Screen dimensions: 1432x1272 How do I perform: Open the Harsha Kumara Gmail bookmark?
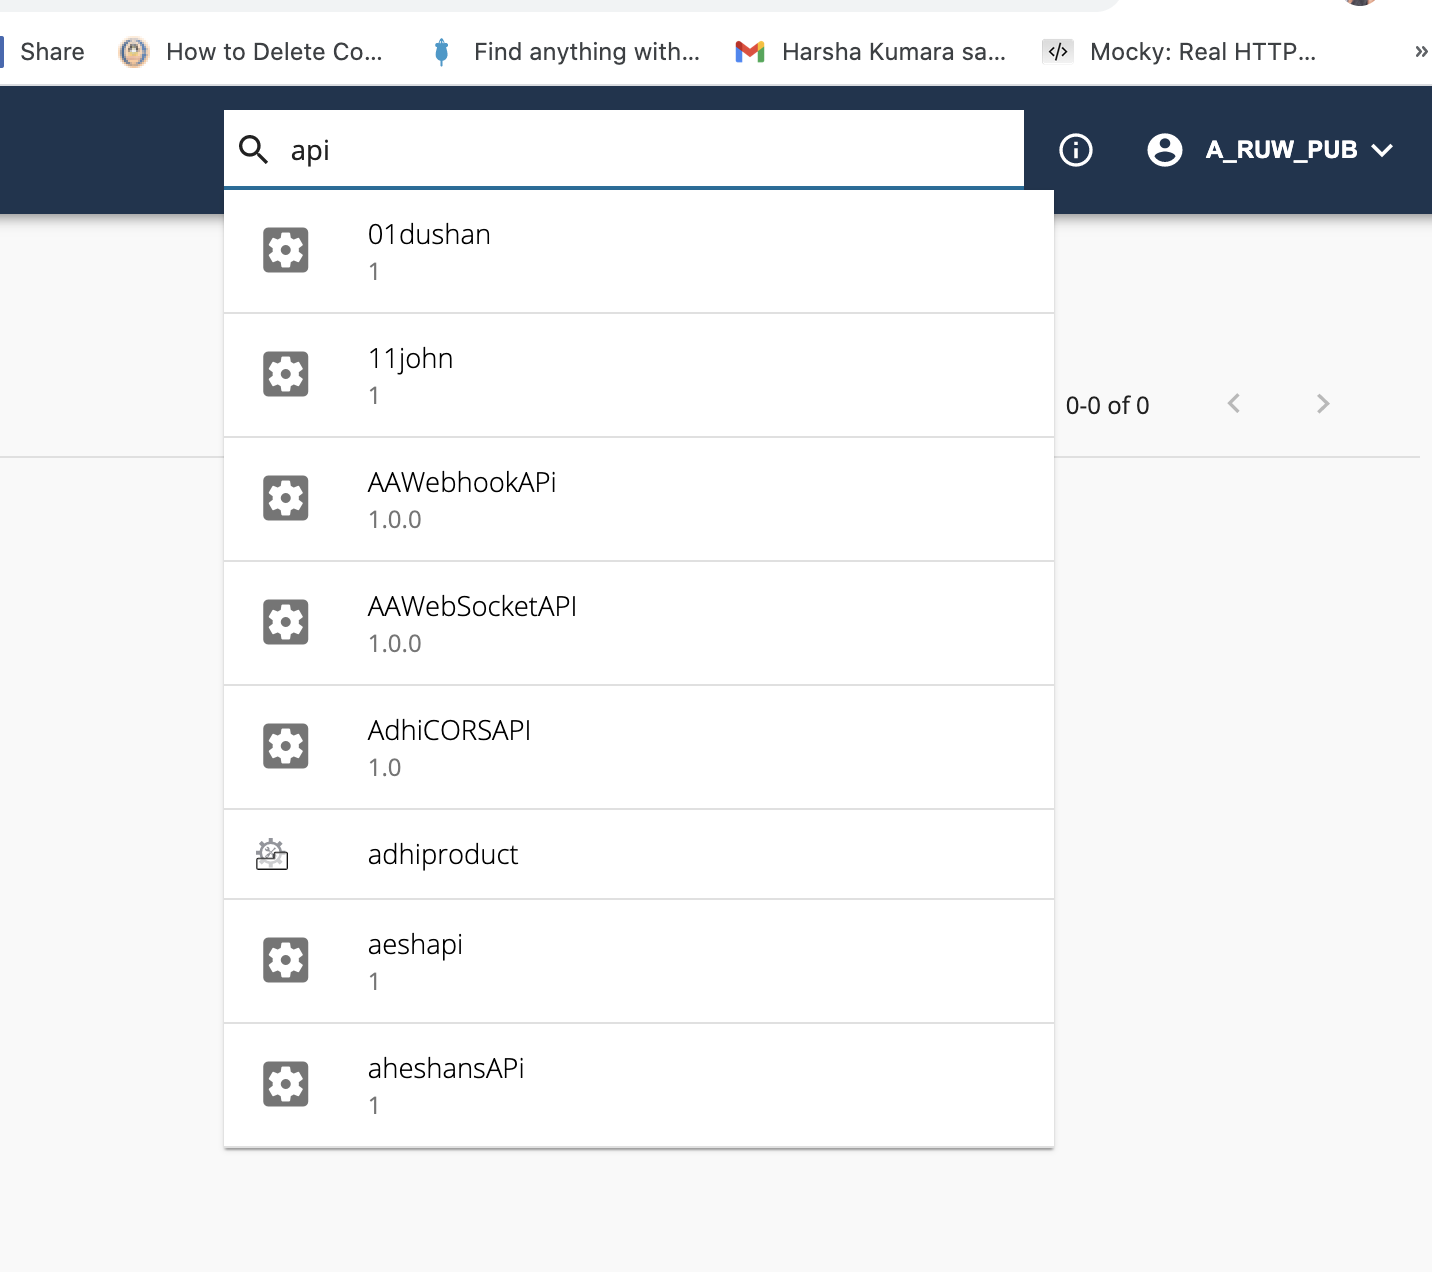[x=872, y=51]
